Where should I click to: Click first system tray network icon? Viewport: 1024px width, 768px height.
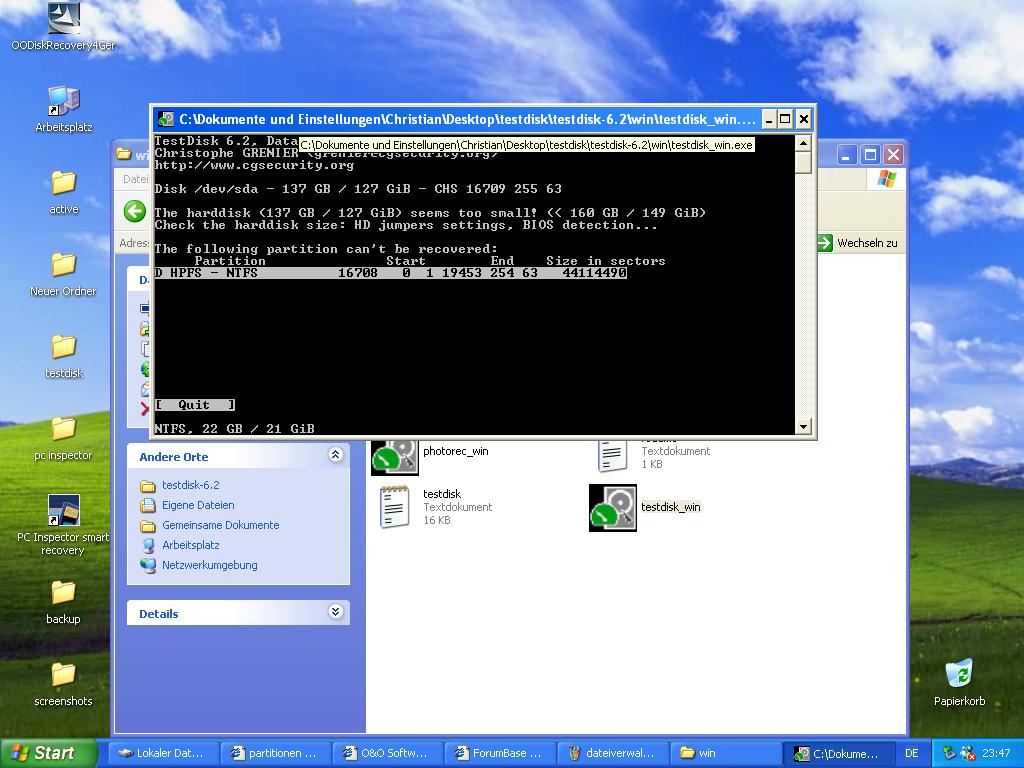coord(949,754)
